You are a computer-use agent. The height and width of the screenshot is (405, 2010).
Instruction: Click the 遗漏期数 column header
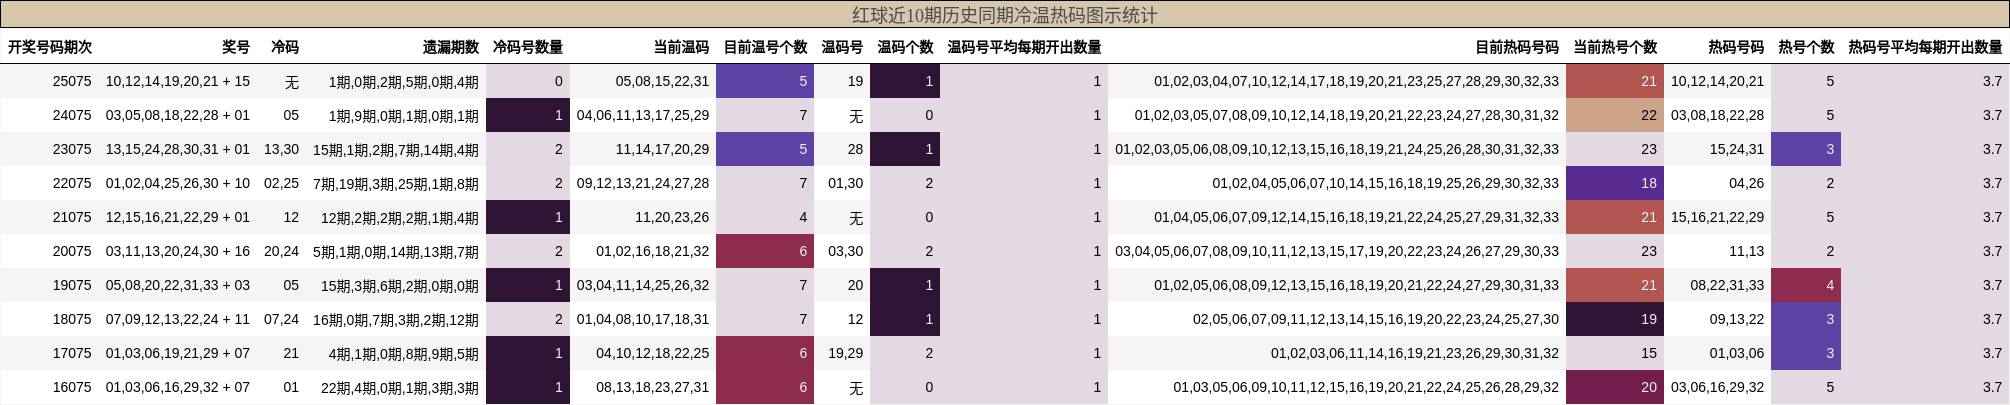point(451,47)
